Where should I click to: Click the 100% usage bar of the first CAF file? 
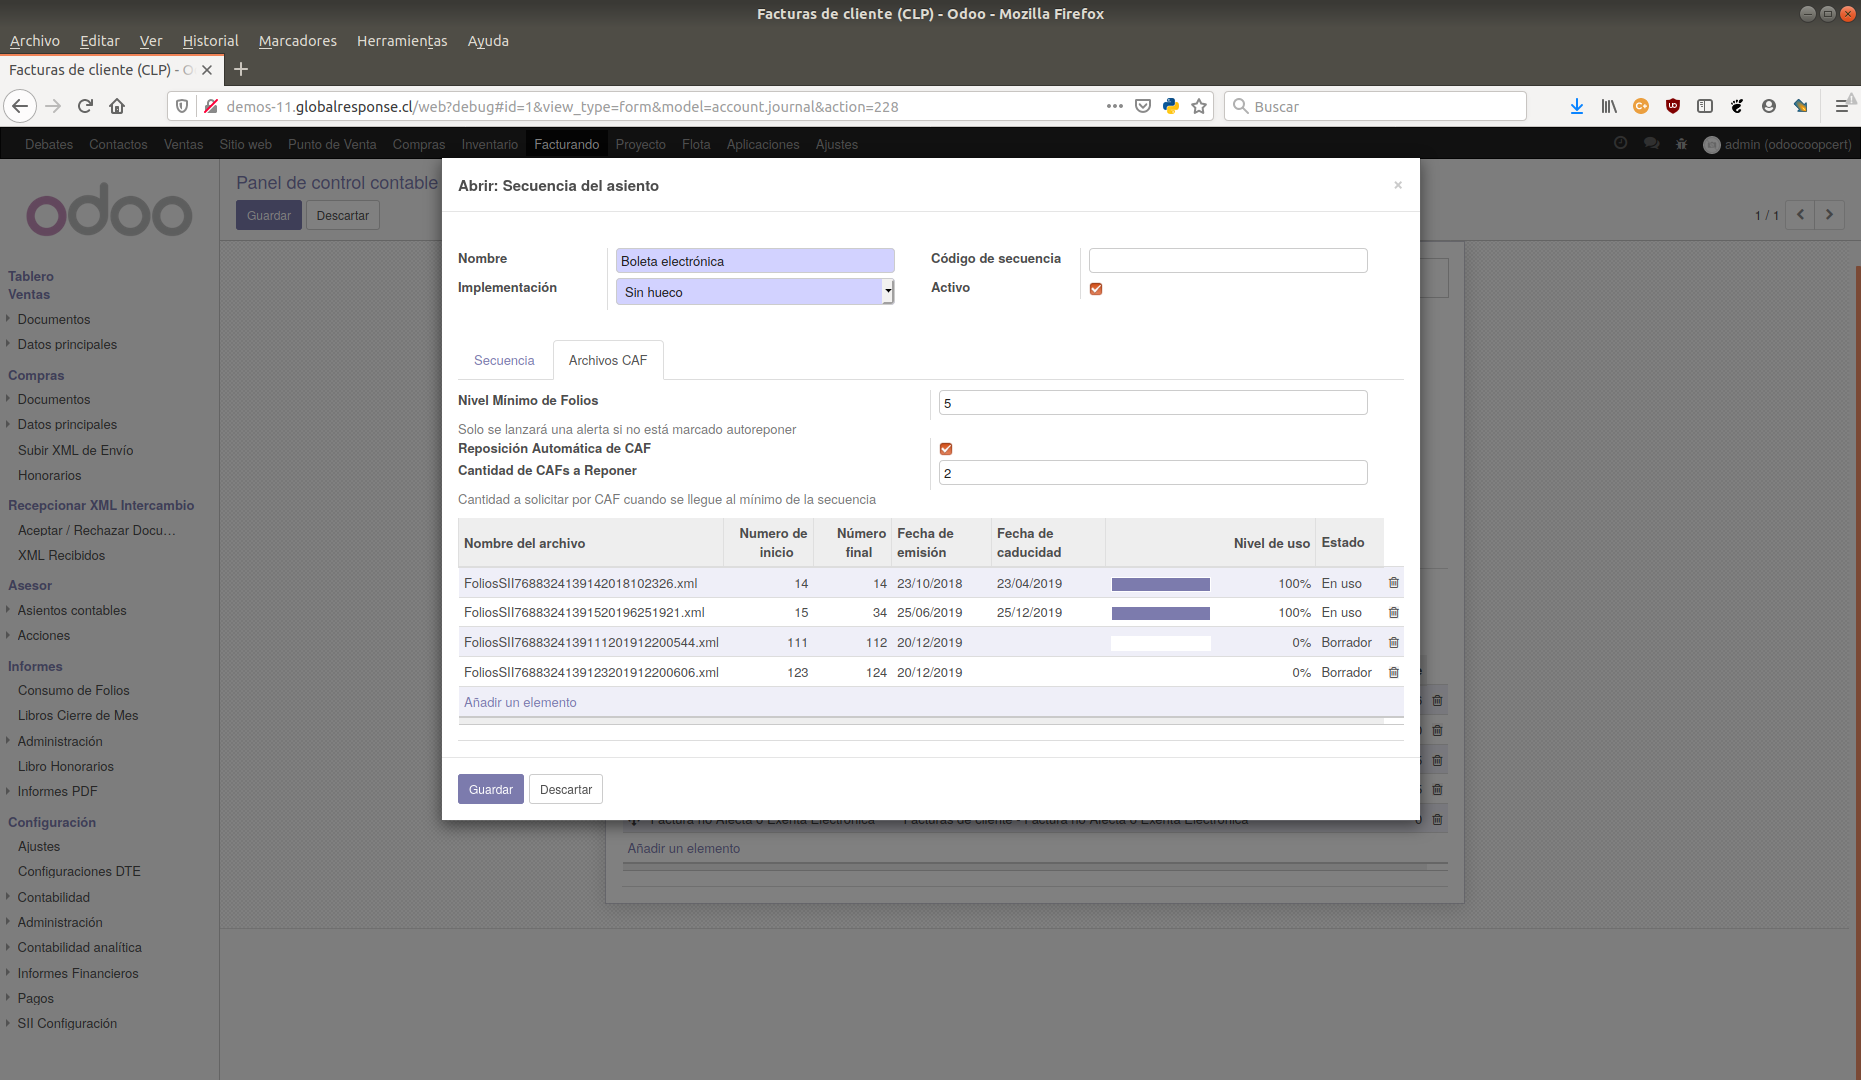(1160, 582)
